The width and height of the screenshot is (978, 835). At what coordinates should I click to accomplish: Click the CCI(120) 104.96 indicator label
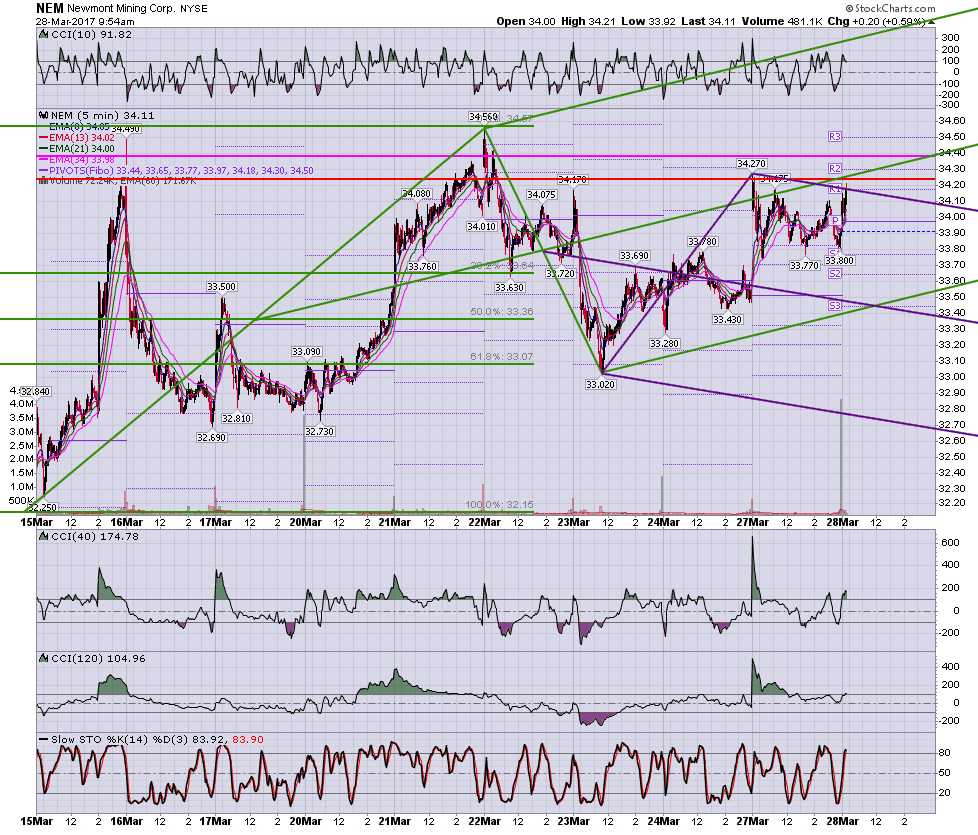tap(98, 659)
